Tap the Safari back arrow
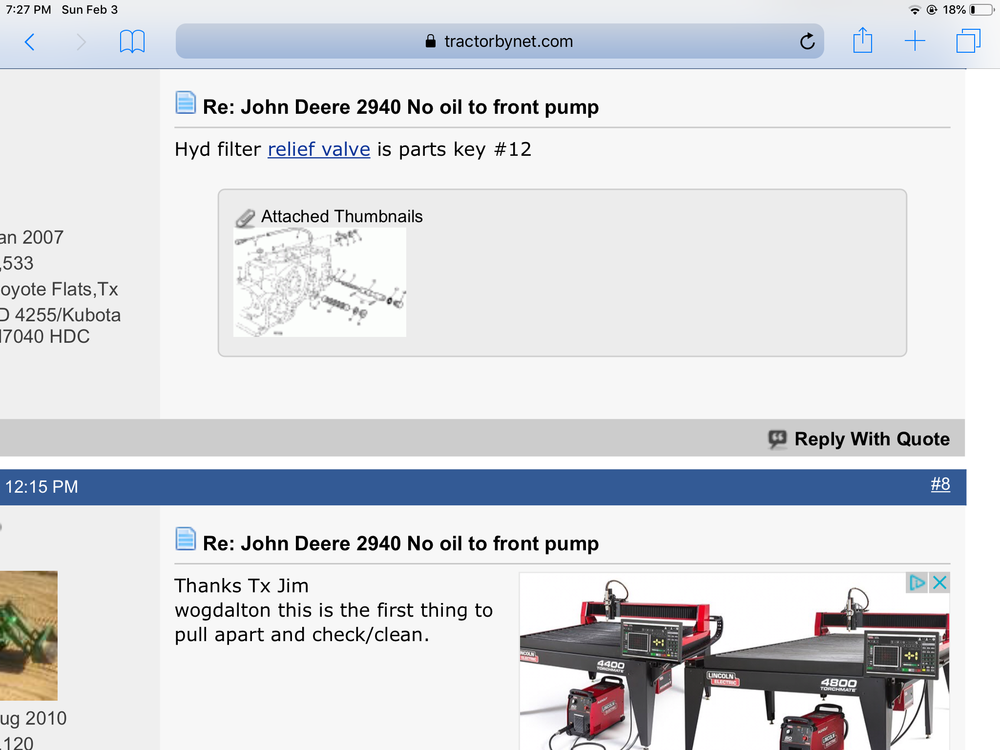 [30, 42]
